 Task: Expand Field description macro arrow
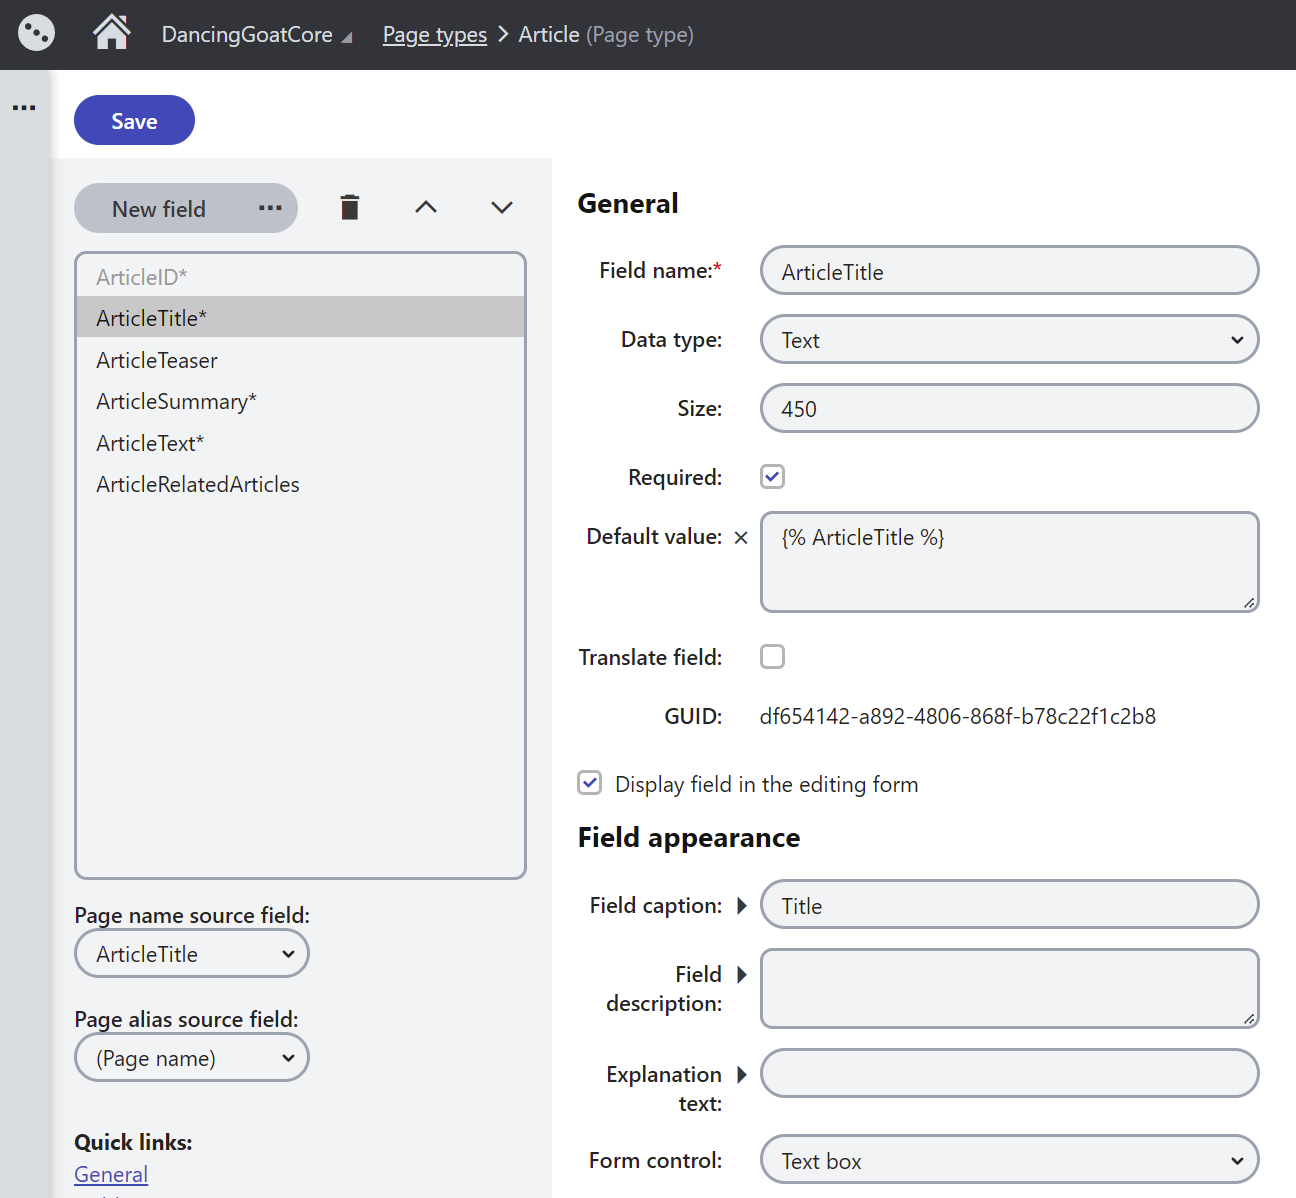[x=742, y=974]
